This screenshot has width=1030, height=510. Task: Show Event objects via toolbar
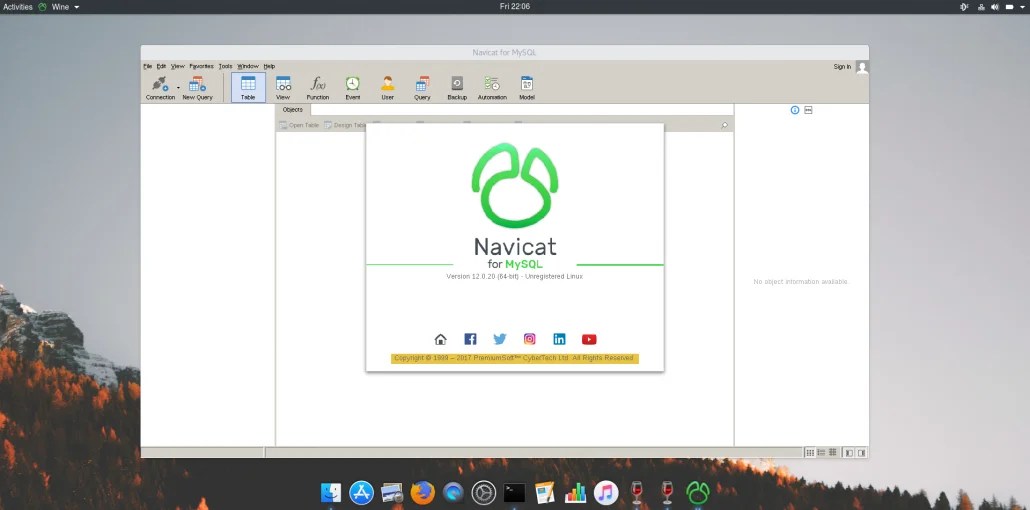(353, 87)
